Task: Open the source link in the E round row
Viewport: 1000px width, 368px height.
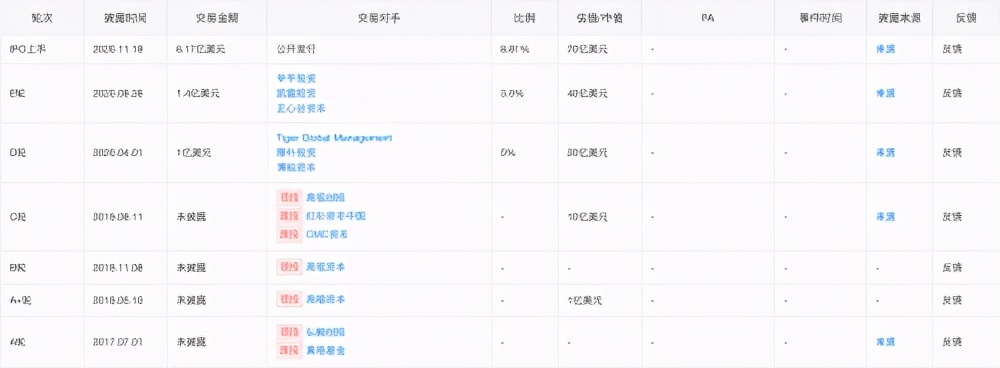Action: [885, 93]
